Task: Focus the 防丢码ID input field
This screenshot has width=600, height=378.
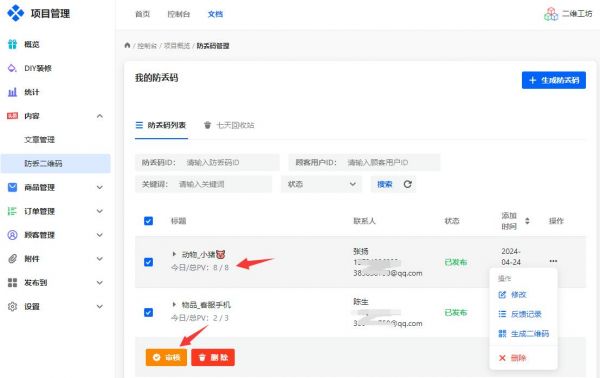Action: (207, 163)
